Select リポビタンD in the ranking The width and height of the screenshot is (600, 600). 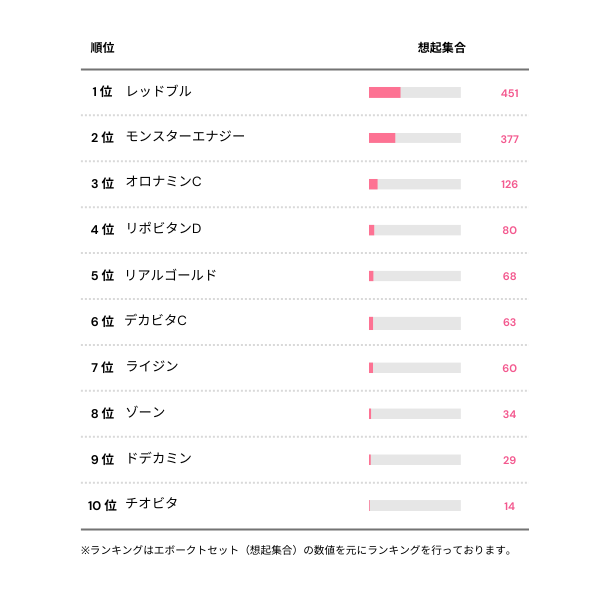click(163, 229)
